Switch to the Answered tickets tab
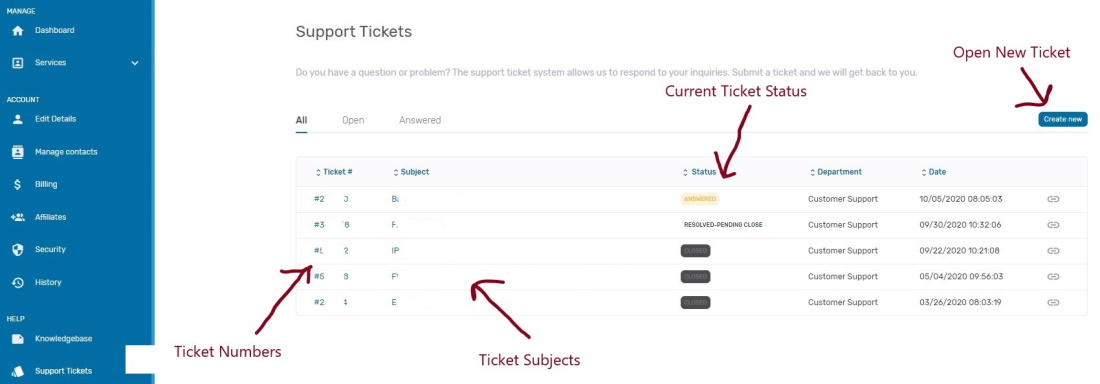 420,120
